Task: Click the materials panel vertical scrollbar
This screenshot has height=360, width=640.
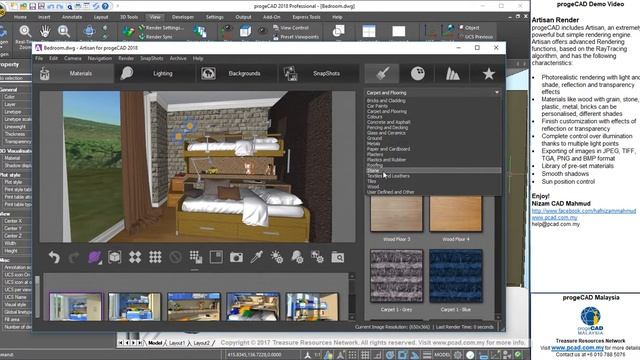Action: click(x=498, y=256)
